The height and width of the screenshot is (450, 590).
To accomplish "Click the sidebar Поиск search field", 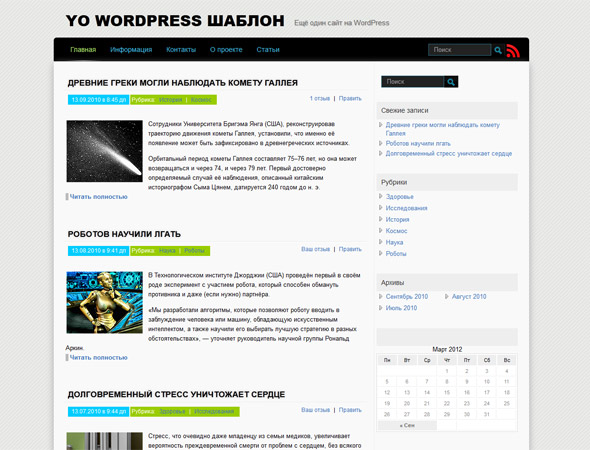I will (x=413, y=82).
